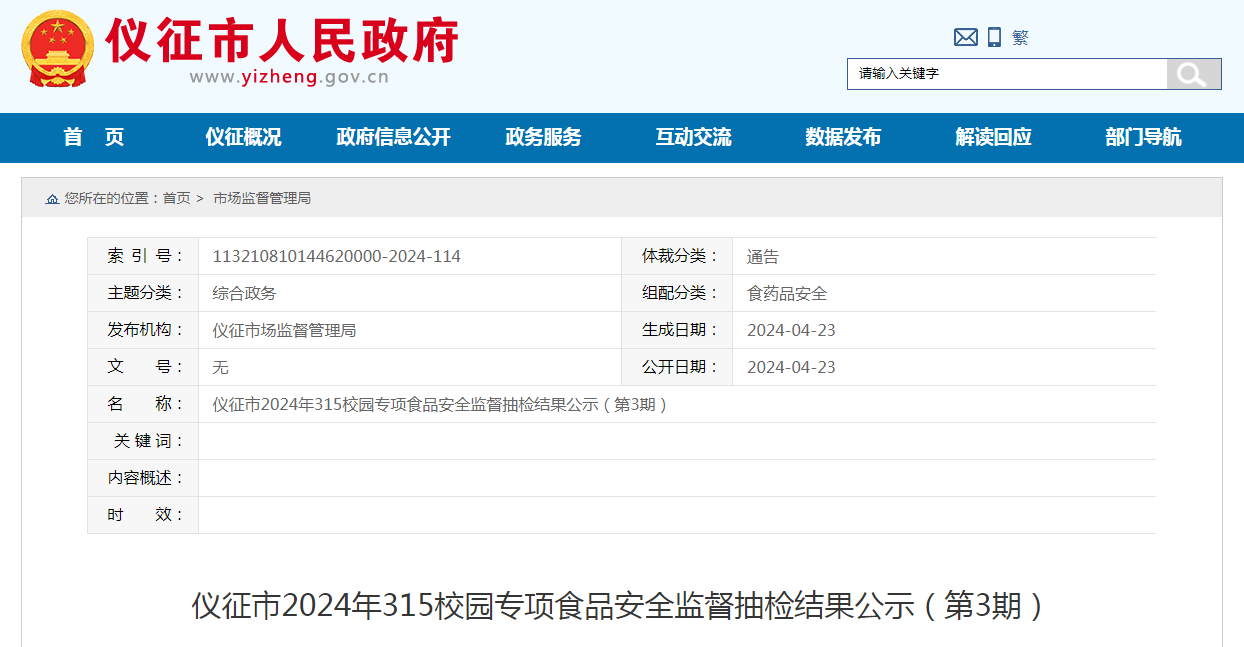This screenshot has height=647, width=1244.
Task: Click the 综合政务 topic category value
Action: click(244, 293)
